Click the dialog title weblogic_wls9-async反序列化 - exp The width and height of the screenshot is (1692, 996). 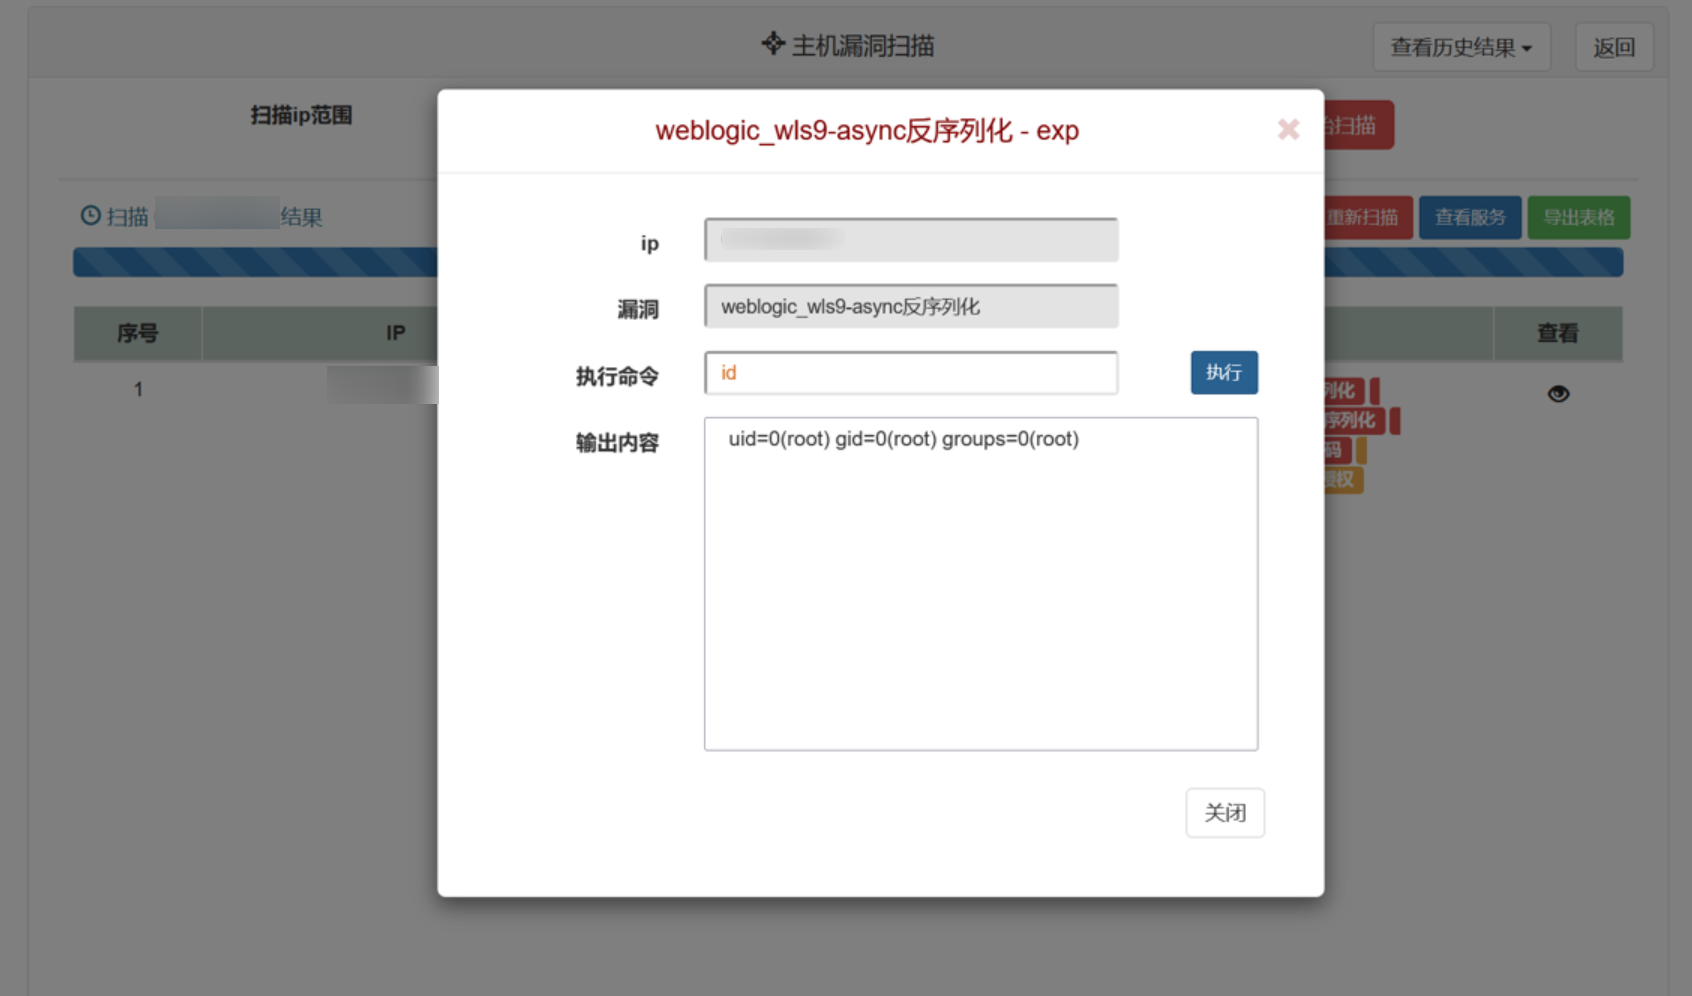point(867,130)
